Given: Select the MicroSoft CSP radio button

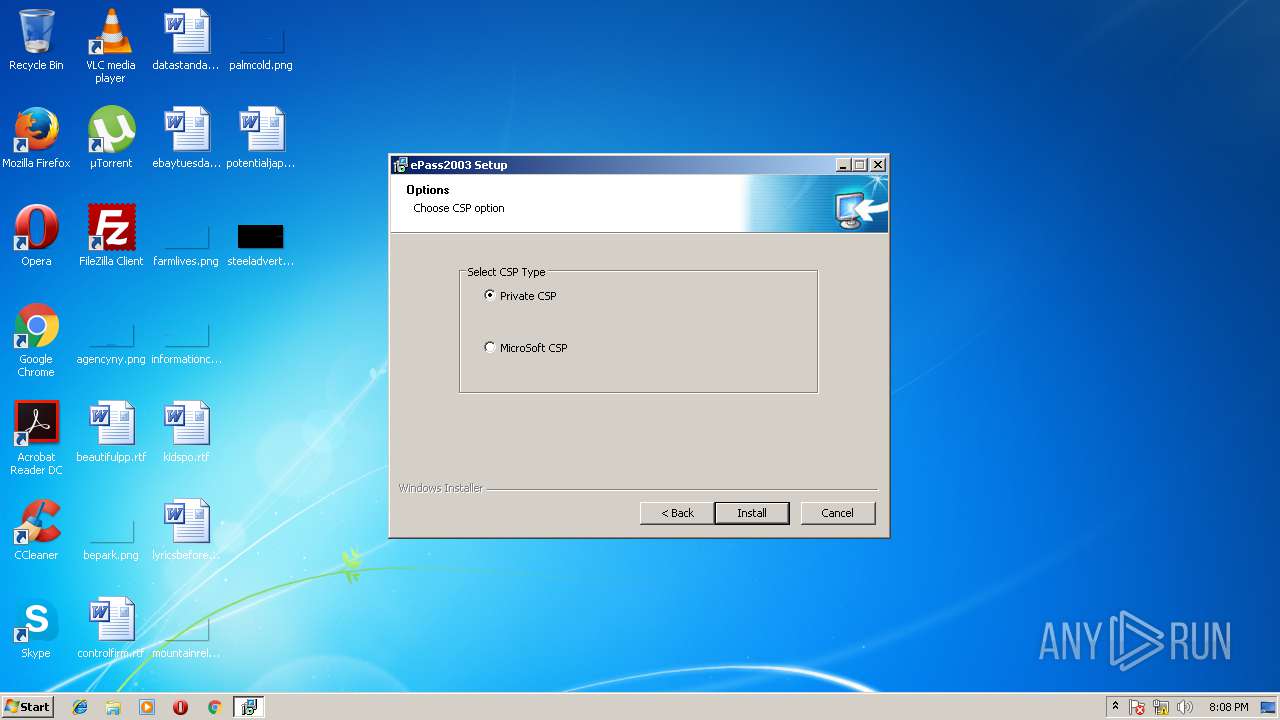Looking at the screenshot, I should 490,347.
